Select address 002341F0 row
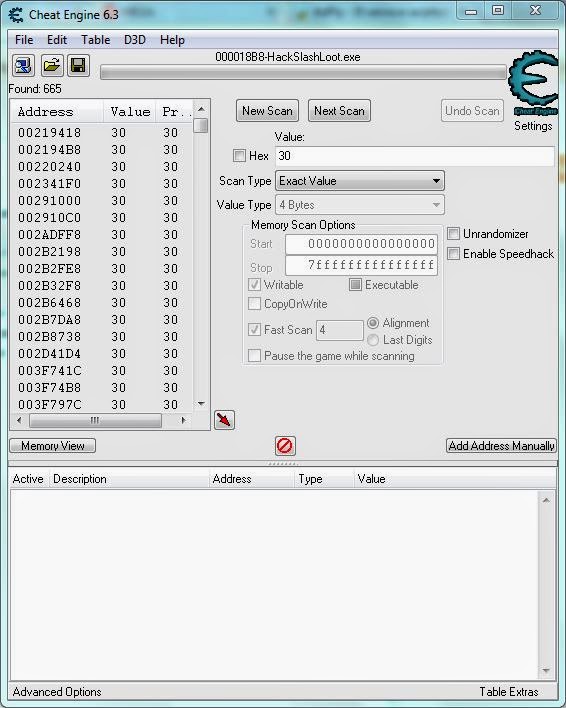566x708 pixels. [x=102, y=184]
